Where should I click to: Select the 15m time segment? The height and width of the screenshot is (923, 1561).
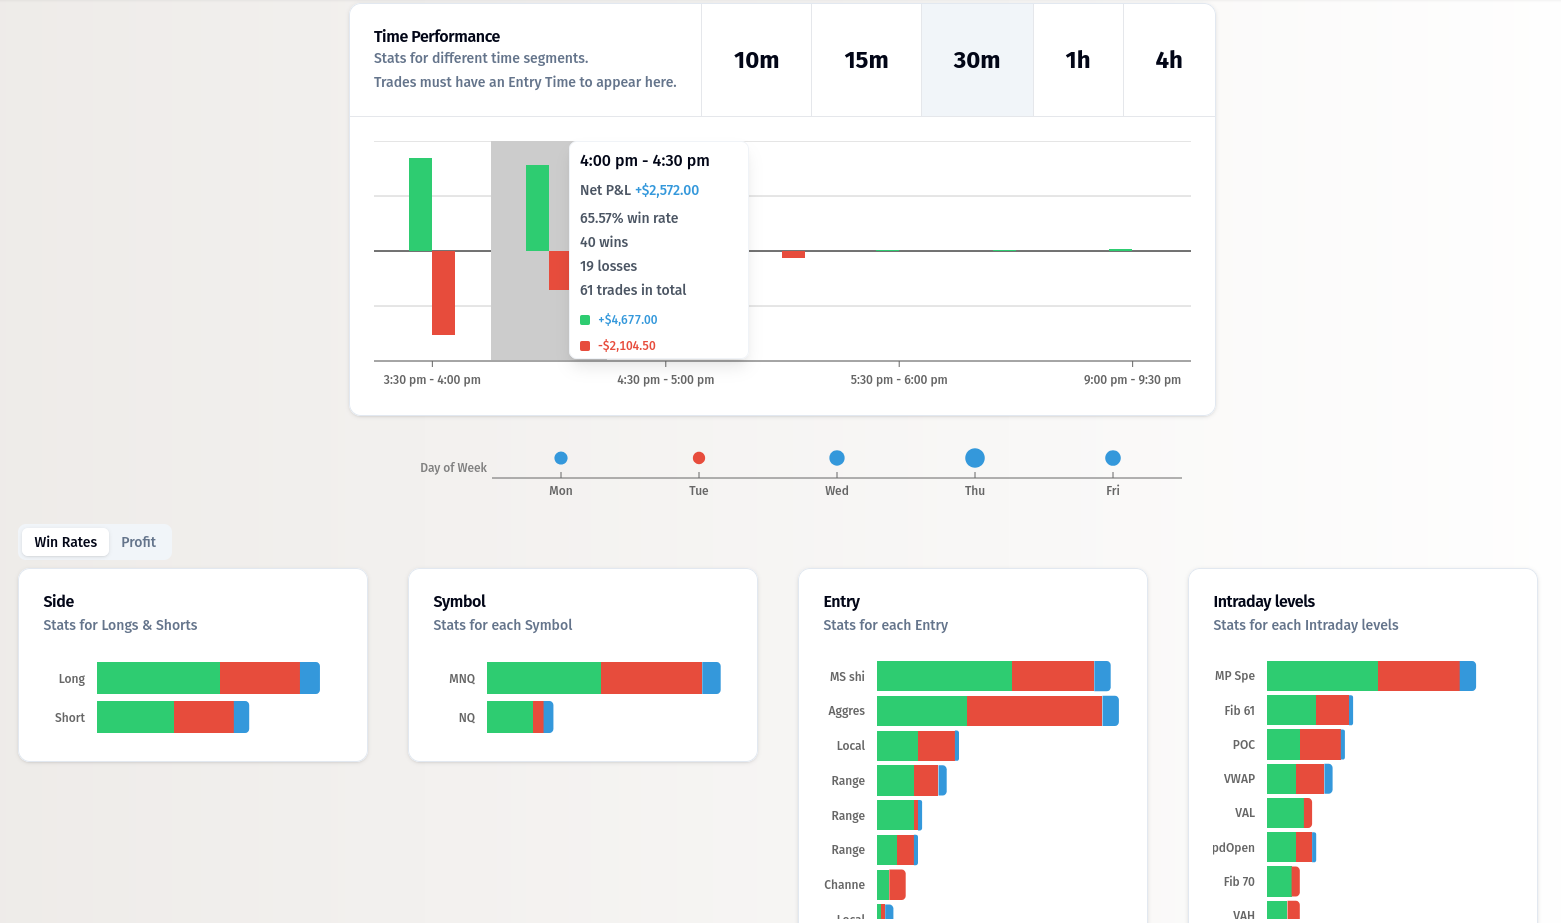(866, 60)
